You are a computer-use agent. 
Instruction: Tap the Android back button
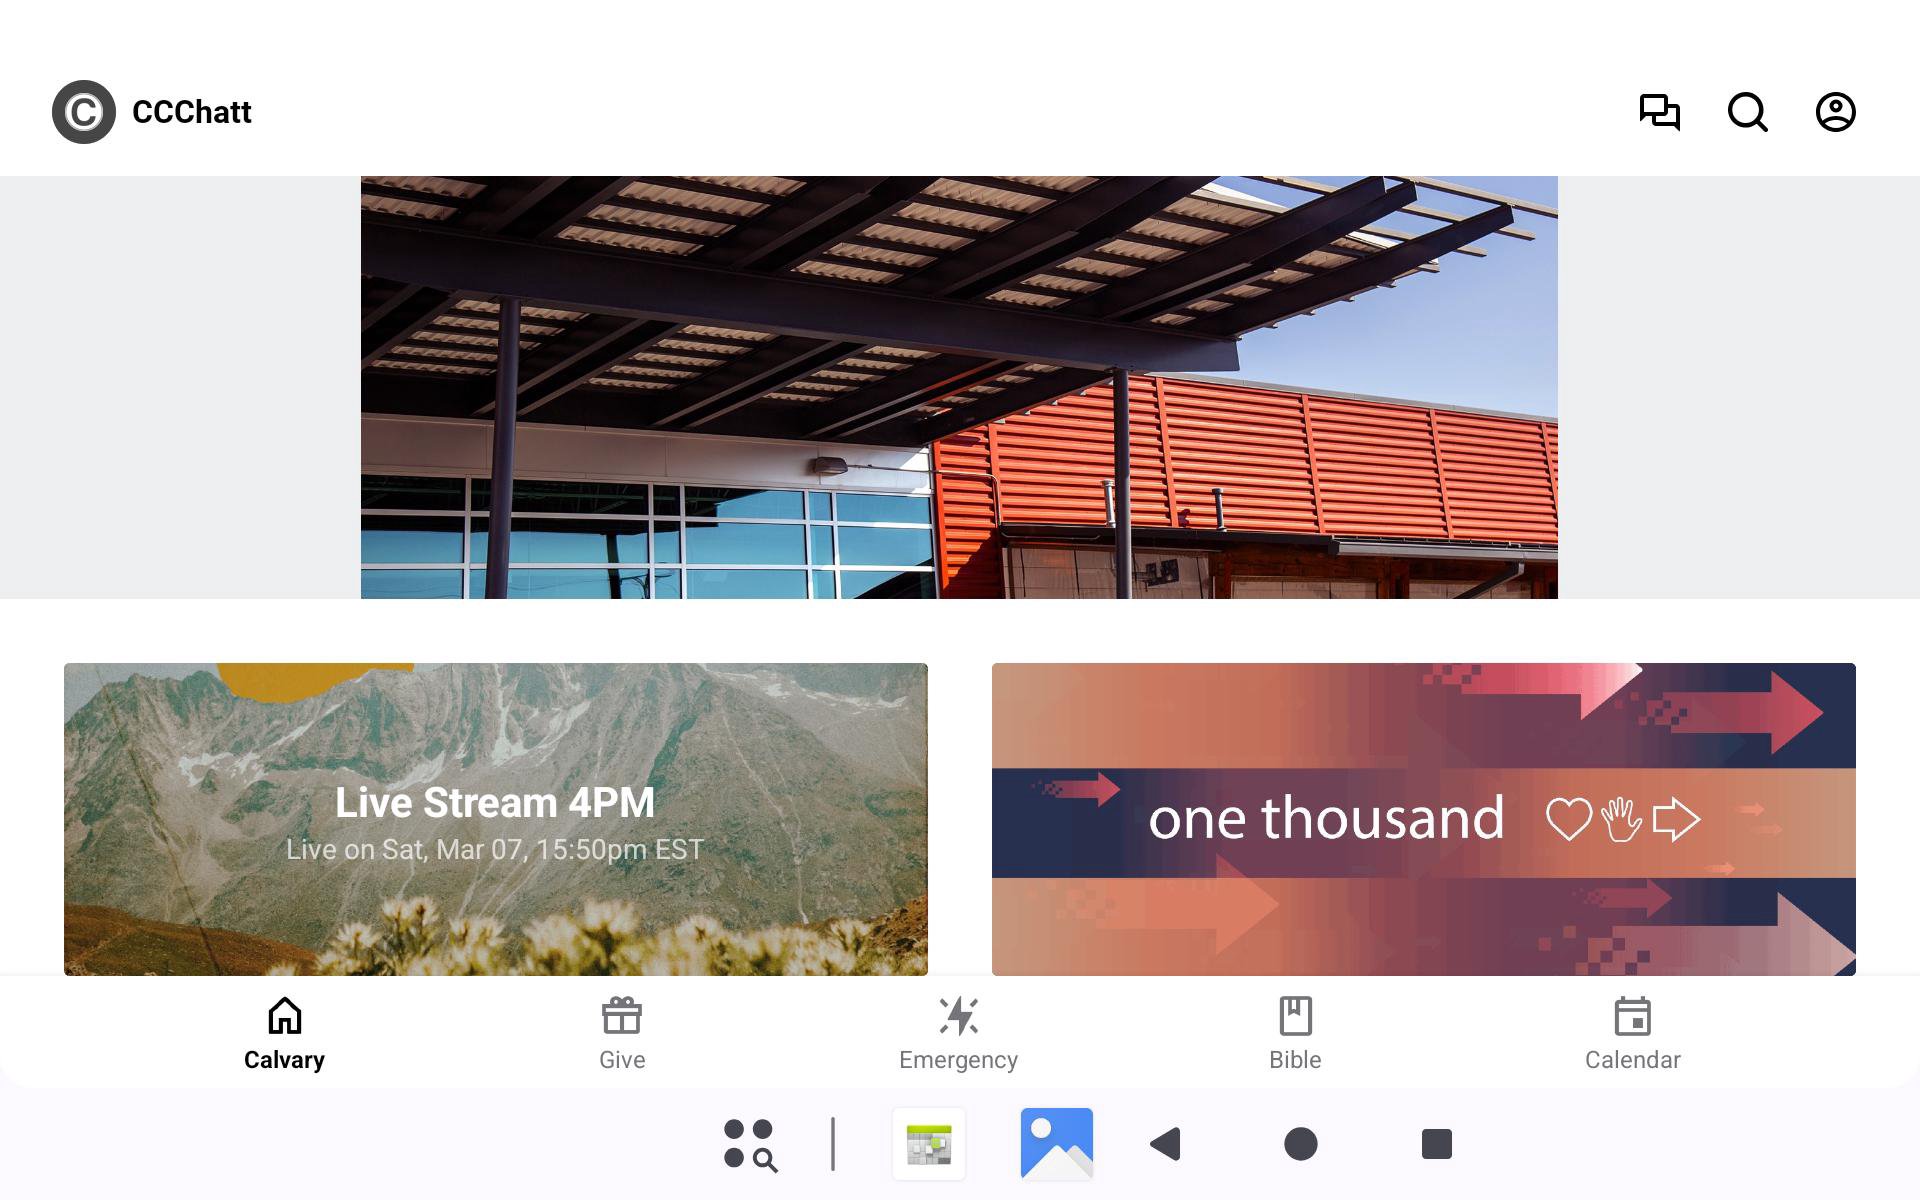(x=1166, y=1144)
